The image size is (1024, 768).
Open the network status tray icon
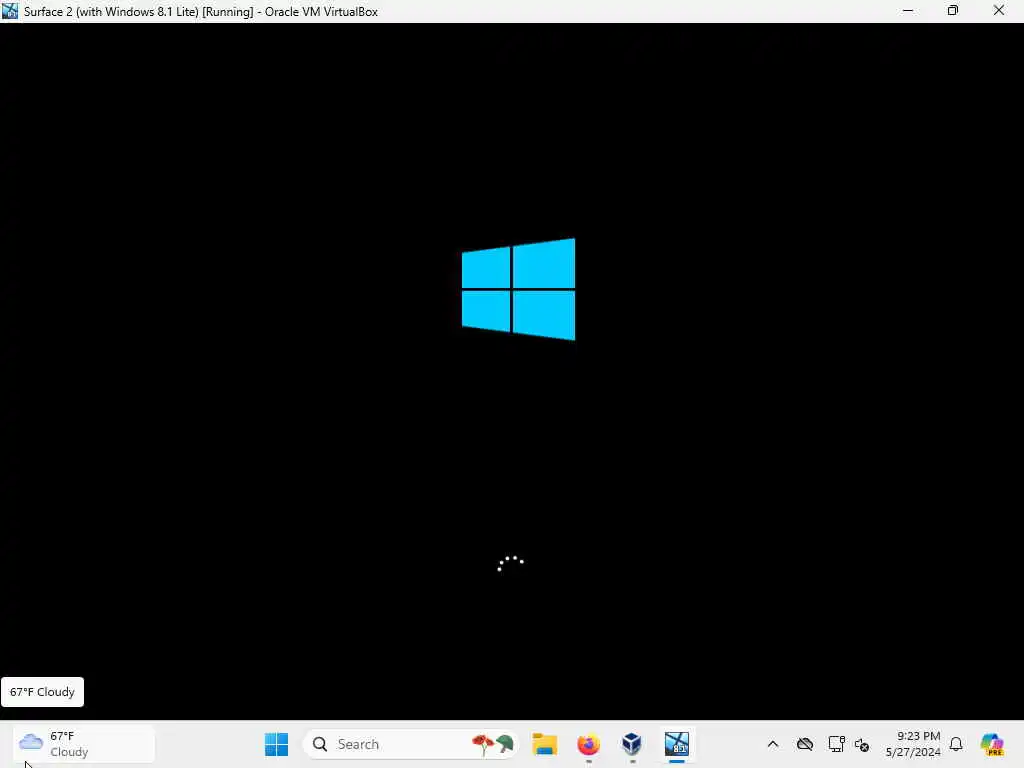[836, 744]
